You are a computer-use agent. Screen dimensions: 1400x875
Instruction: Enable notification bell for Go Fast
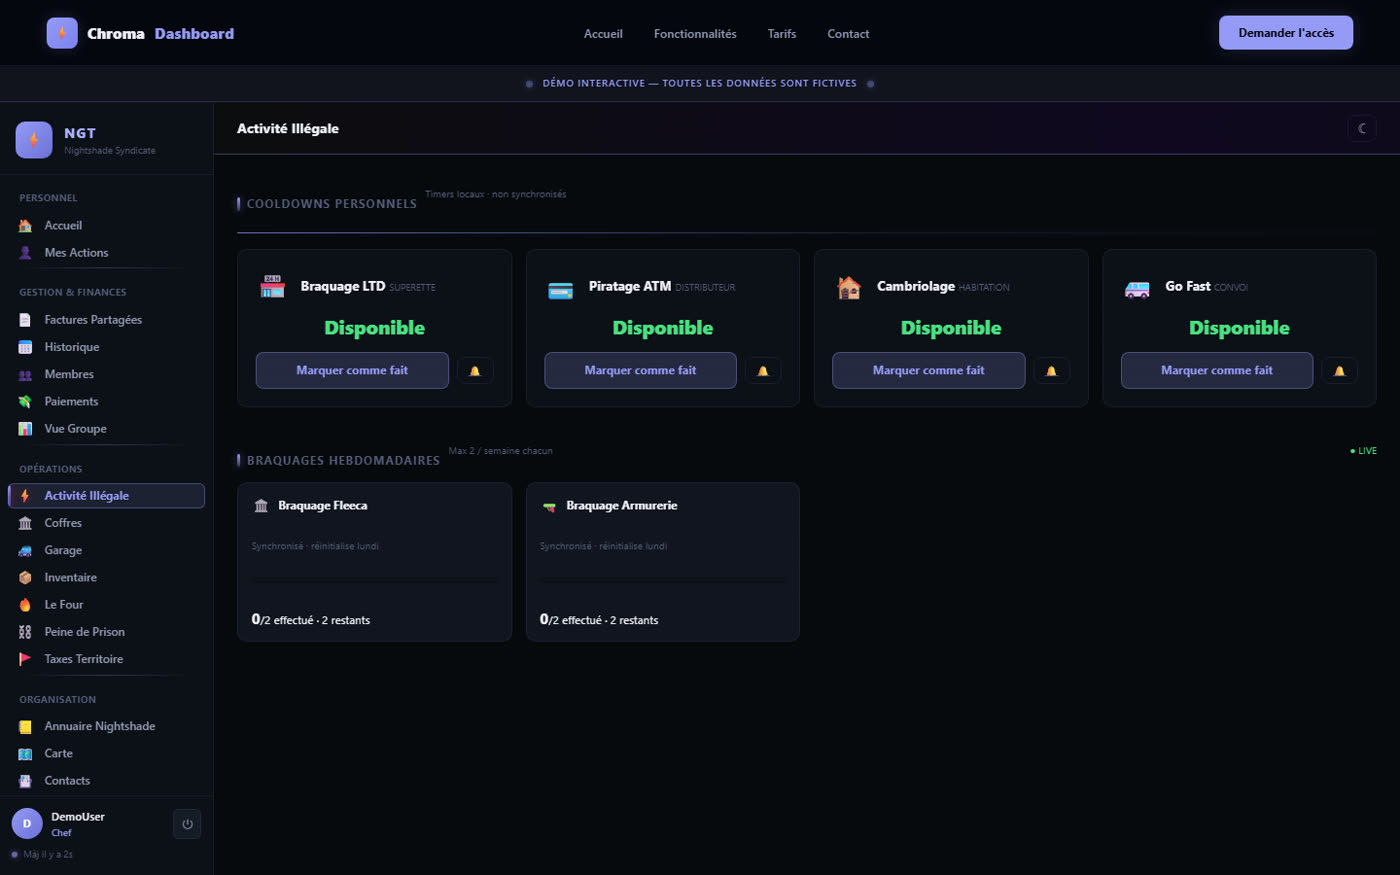1339,370
